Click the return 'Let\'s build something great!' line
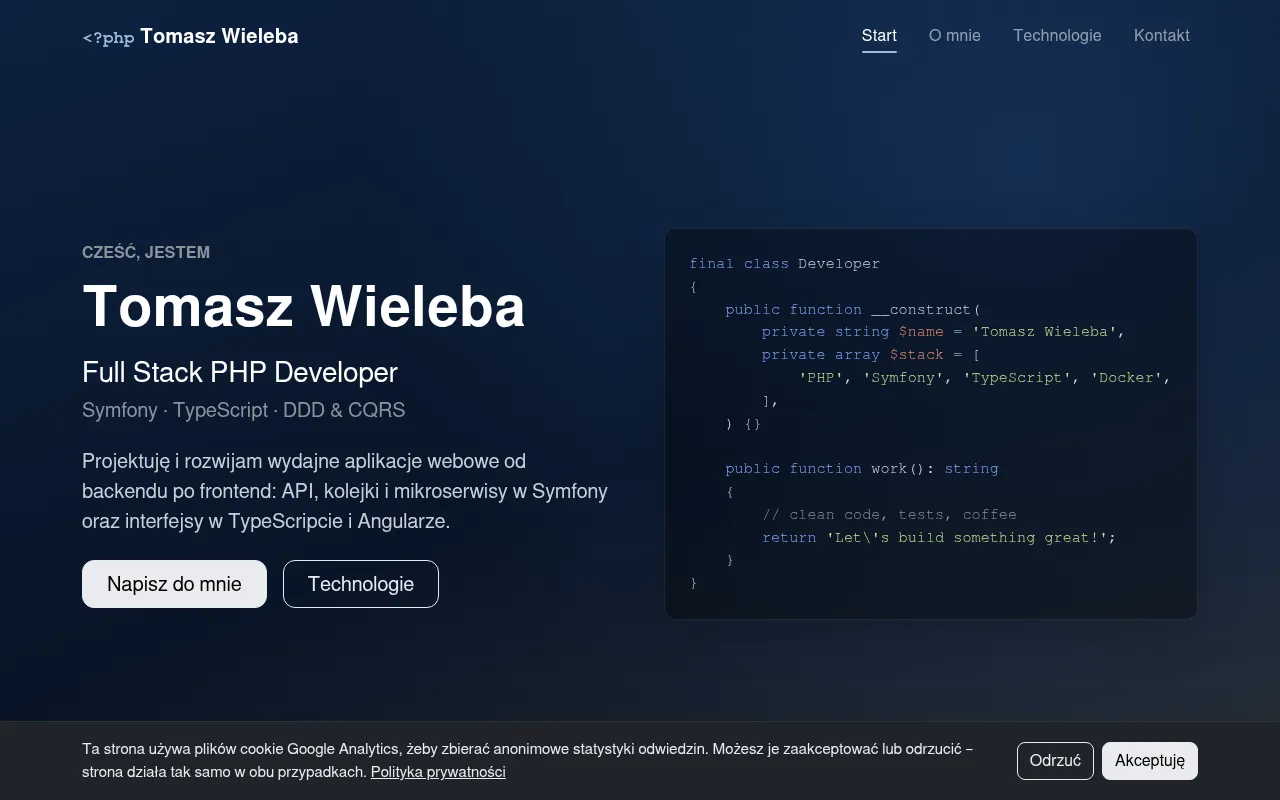This screenshot has width=1280, height=800. [x=939, y=538]
